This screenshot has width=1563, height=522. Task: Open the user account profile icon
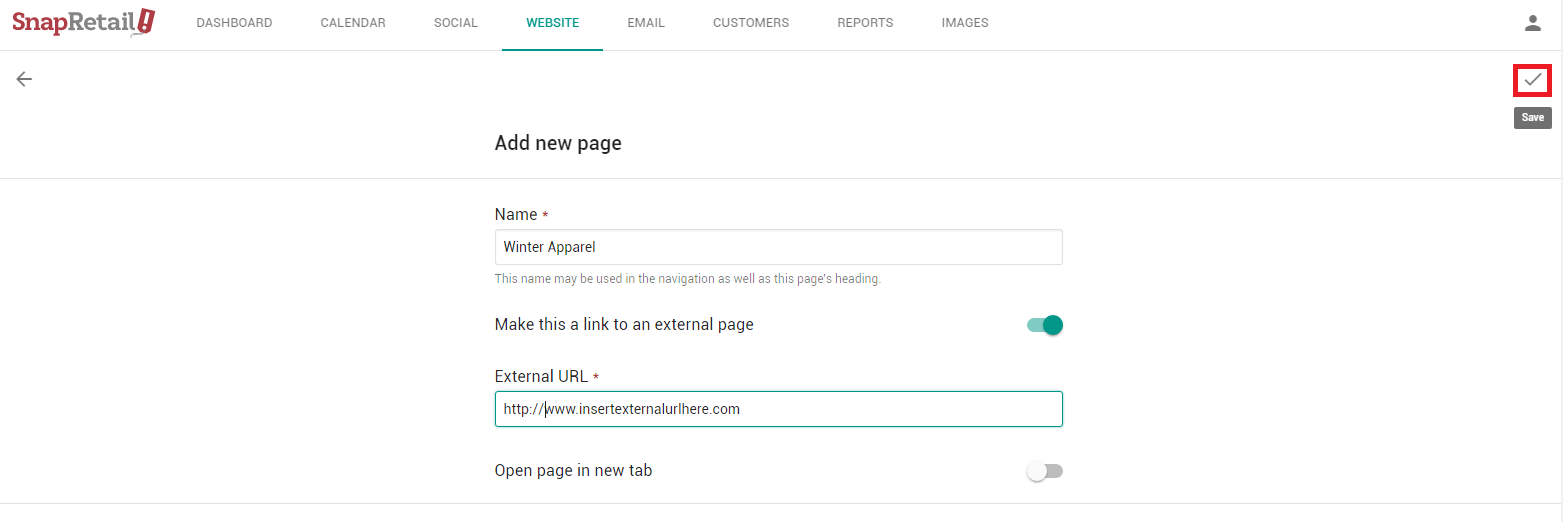pos(1532,23)
